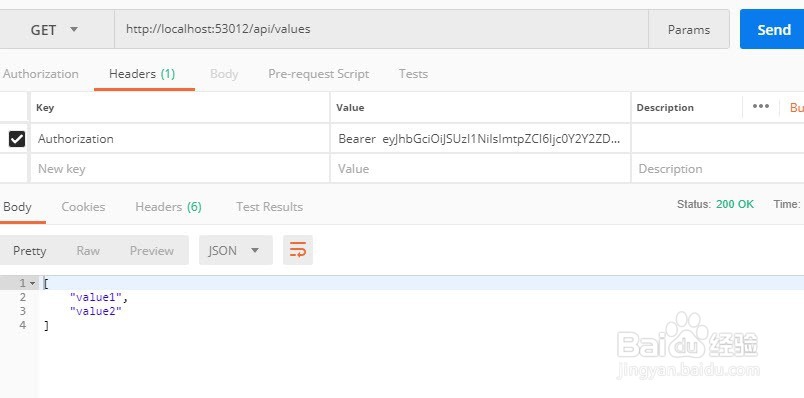Click the Value column header
The image size is (804, 398).
coord(350,108)
